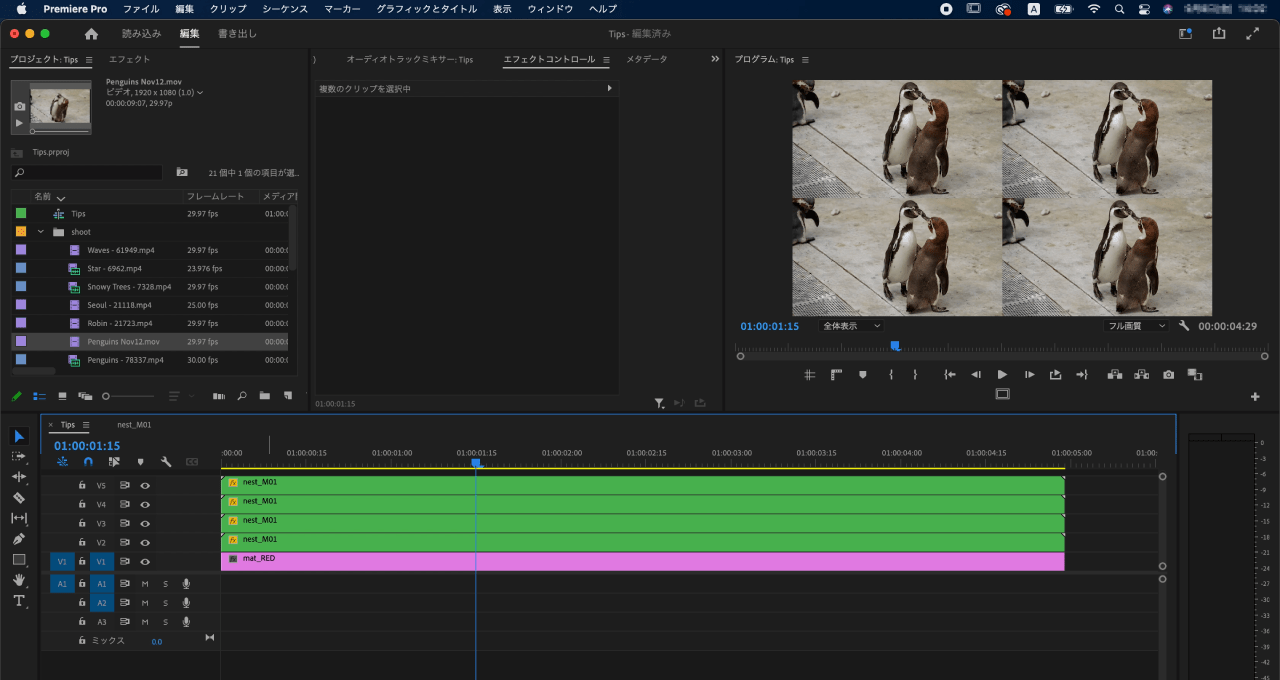Open the Project Tips panel menu
Viewport: 1280px width, 680px height.
(89, 60)
